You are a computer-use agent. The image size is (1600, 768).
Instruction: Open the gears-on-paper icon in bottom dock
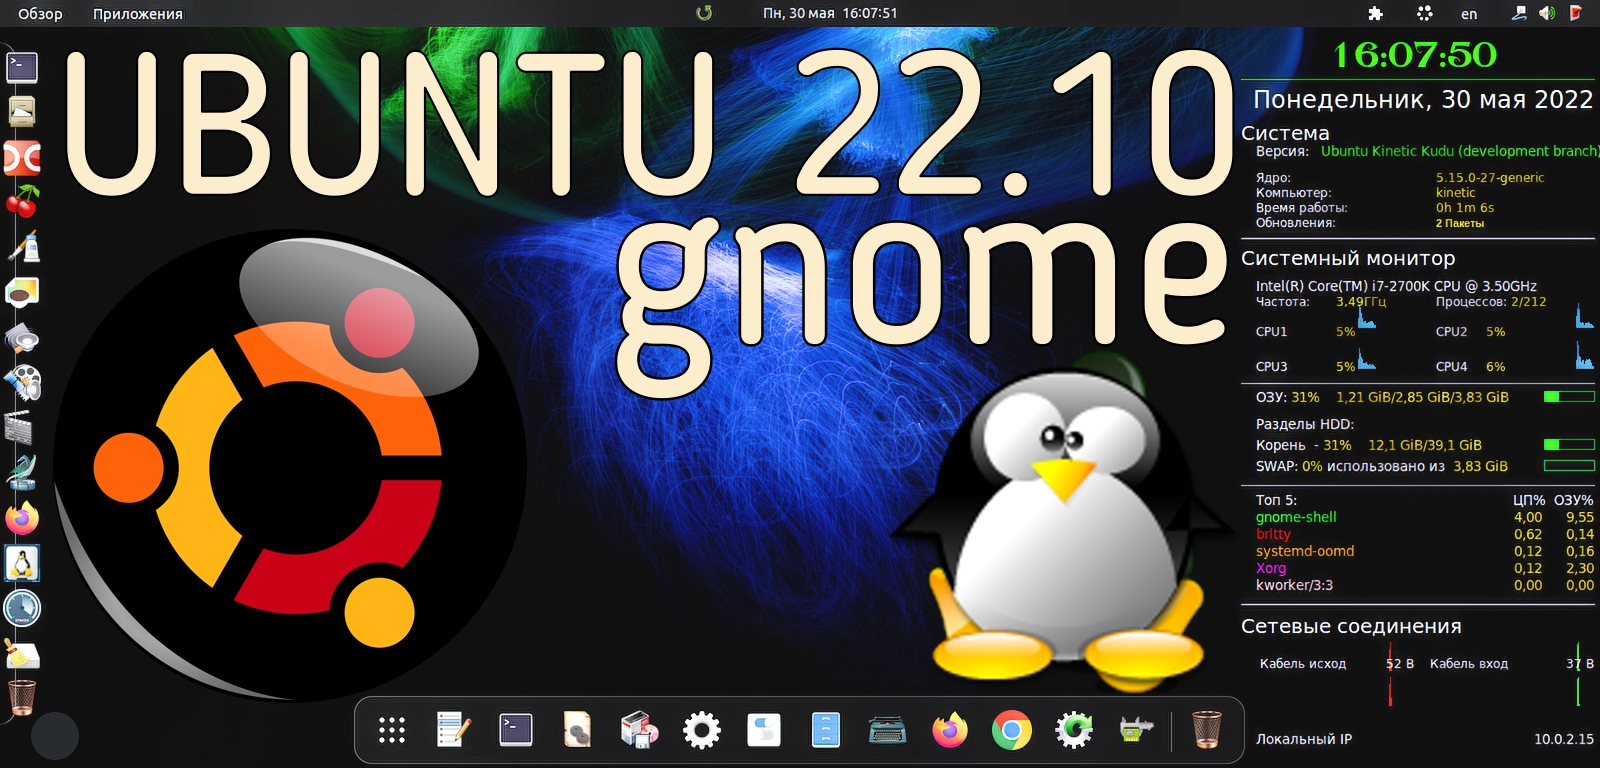point(577,730)
